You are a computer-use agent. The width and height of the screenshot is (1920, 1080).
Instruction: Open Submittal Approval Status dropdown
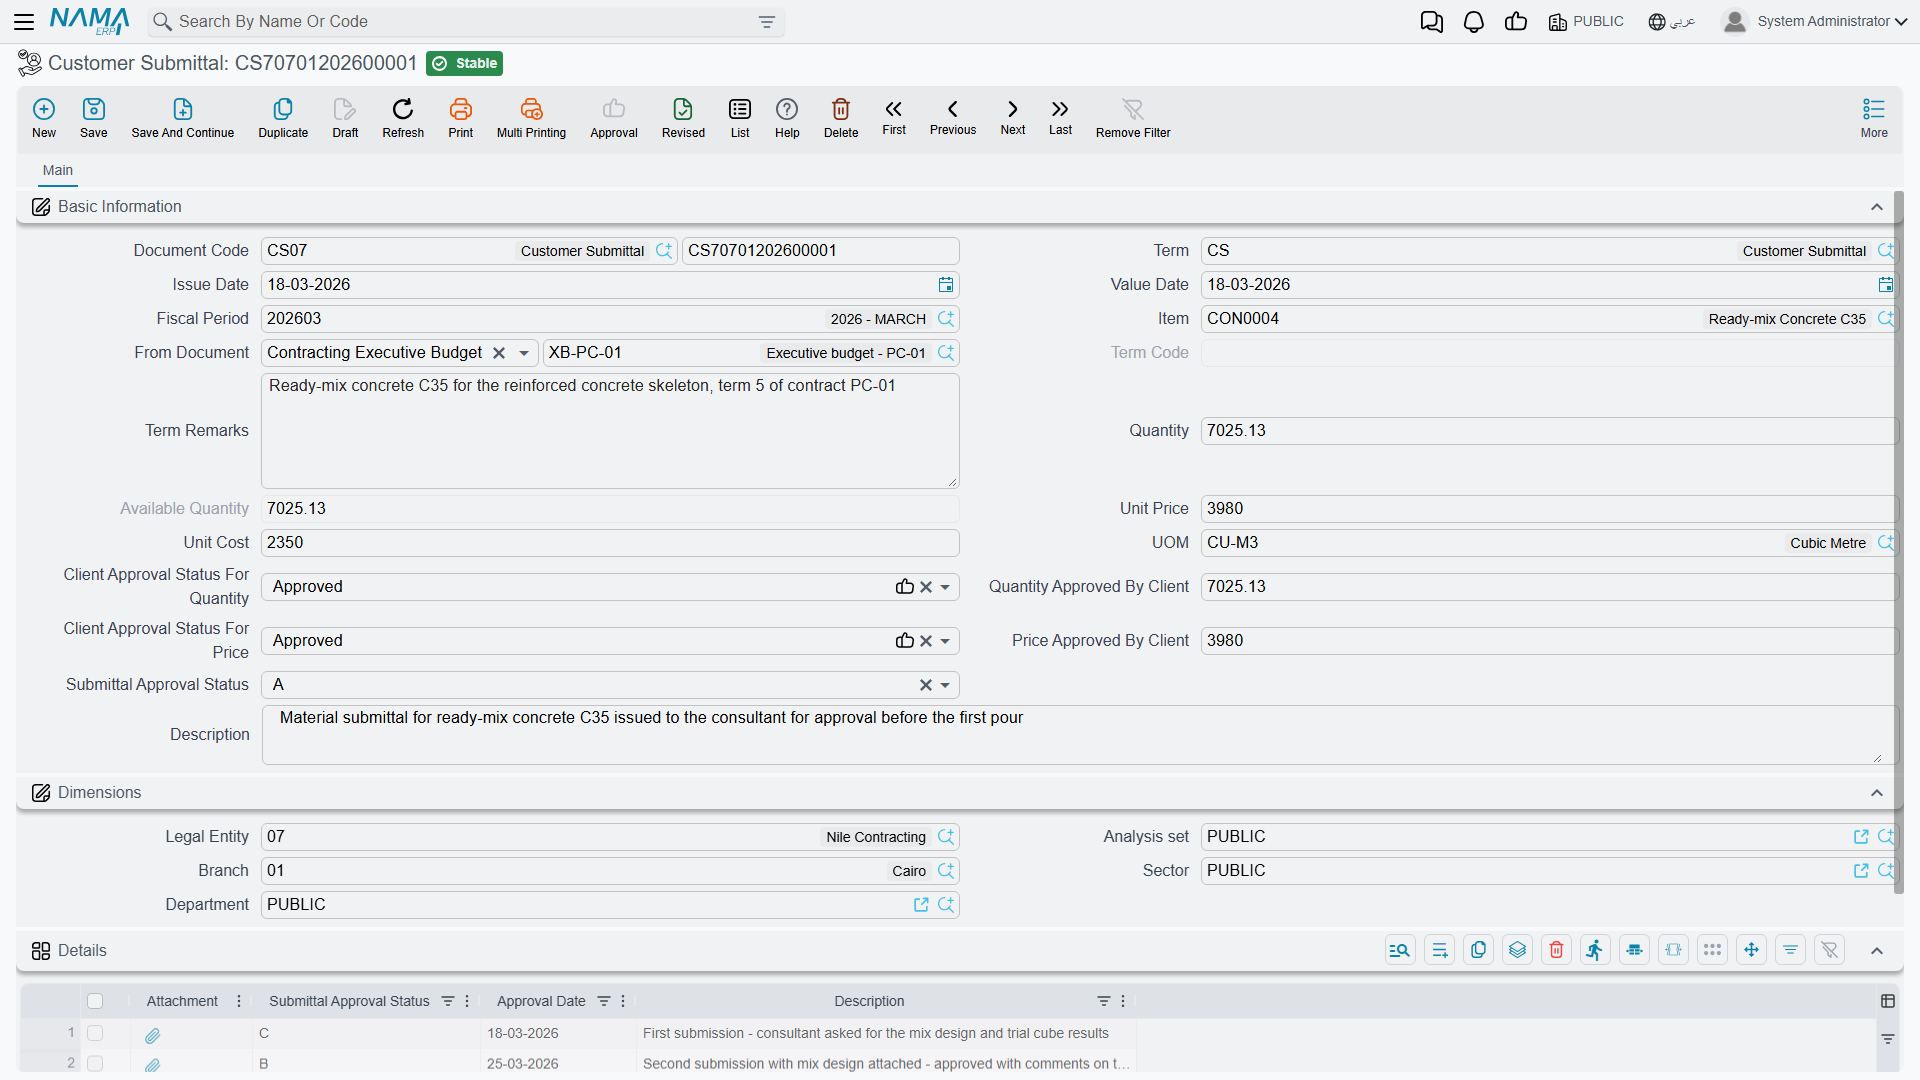pos(945,685)
